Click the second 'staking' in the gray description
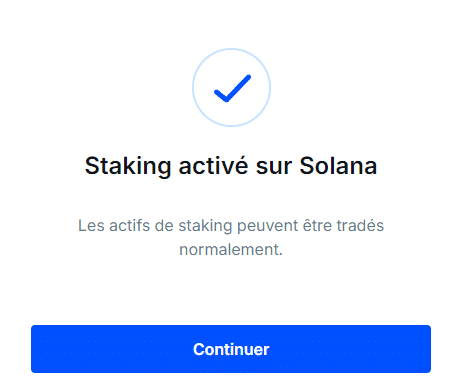 click(x=205, y=226)
